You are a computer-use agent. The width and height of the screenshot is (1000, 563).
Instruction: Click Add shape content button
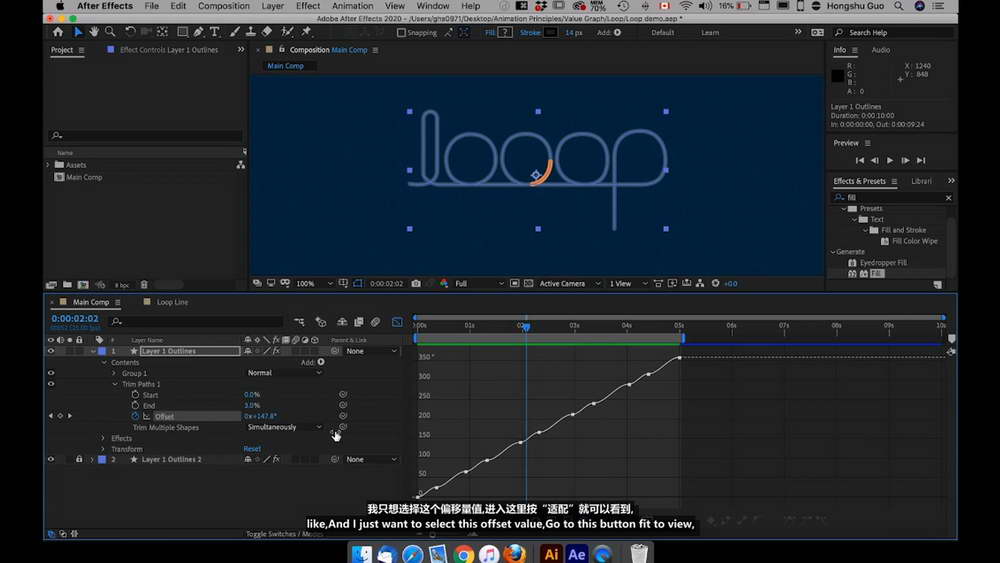coord(321,362)
